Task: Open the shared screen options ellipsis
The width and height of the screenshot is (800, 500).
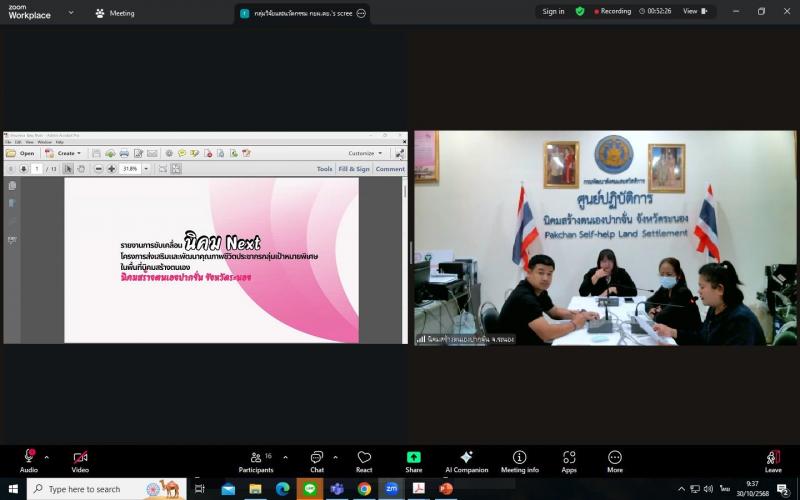Action: (x=361, y=13)
